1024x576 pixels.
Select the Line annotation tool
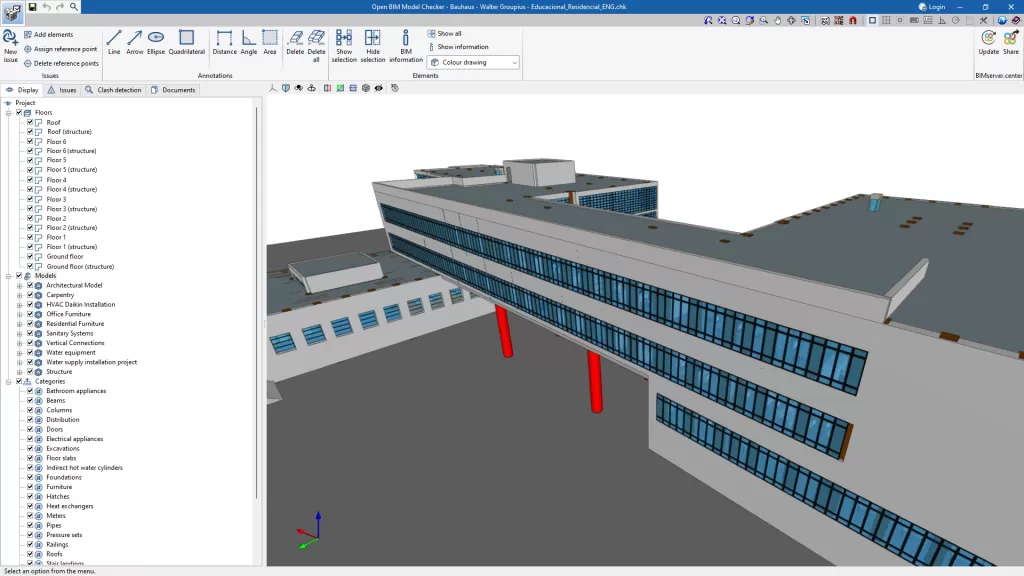click(x=114, y=42)
